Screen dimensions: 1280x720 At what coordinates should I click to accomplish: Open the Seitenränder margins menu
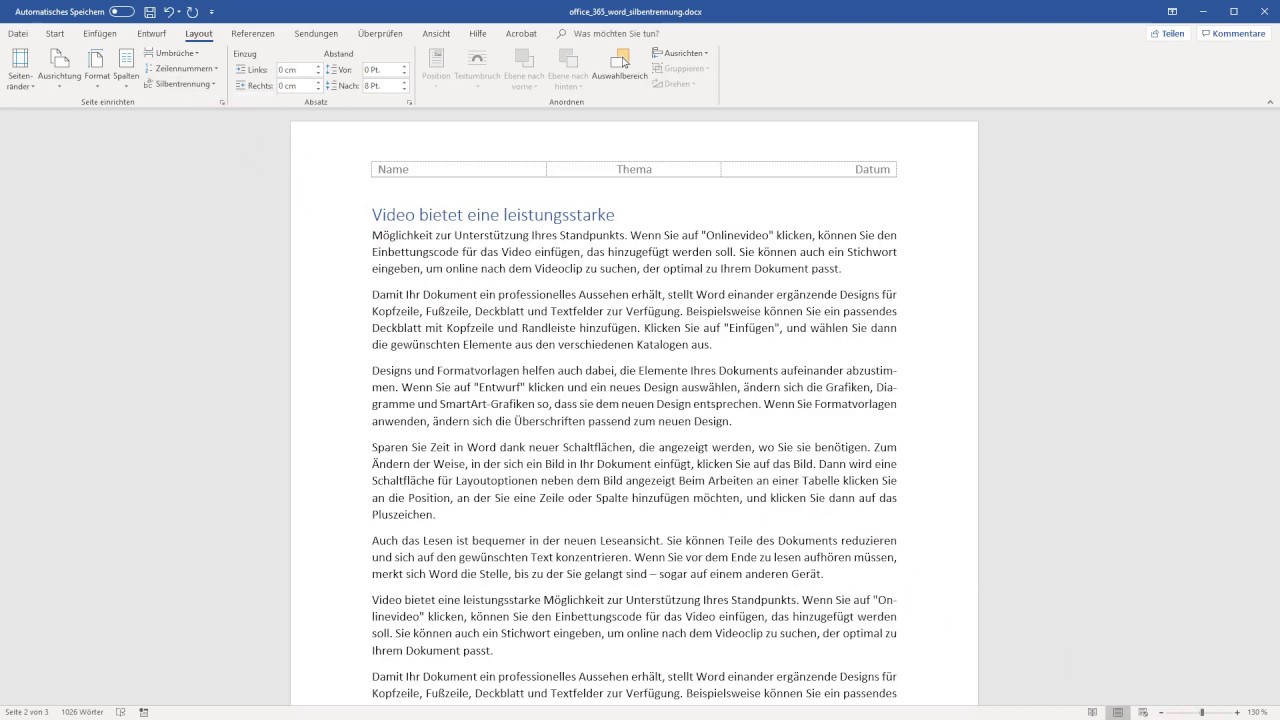click(20, 69)
